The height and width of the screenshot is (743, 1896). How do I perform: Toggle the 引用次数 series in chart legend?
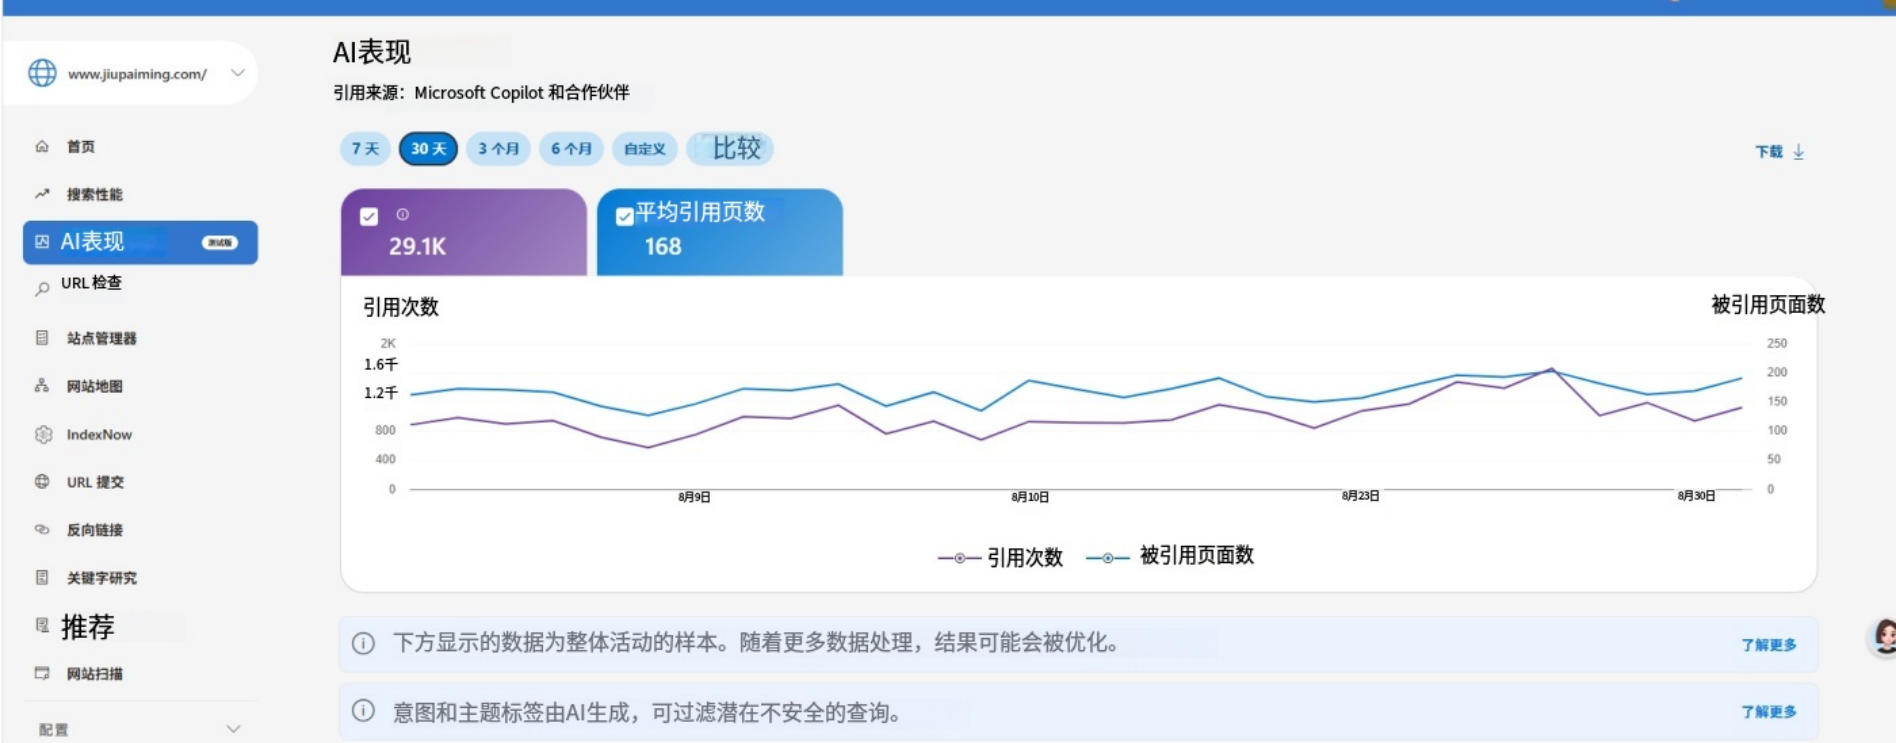point(1000,558)
